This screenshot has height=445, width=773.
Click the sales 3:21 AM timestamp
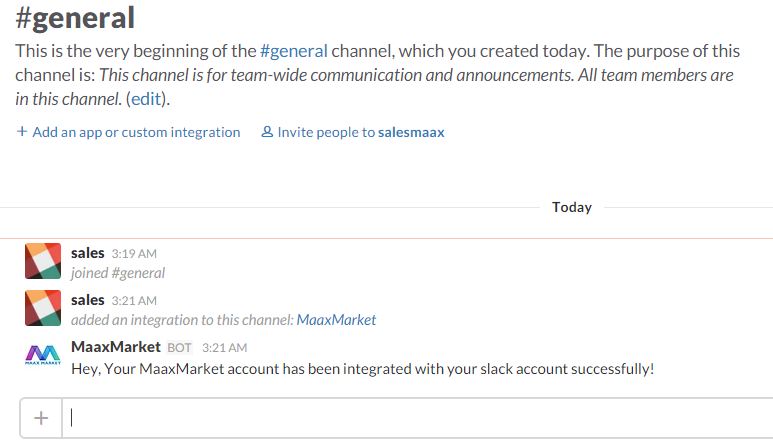click(x=134, y=301)
